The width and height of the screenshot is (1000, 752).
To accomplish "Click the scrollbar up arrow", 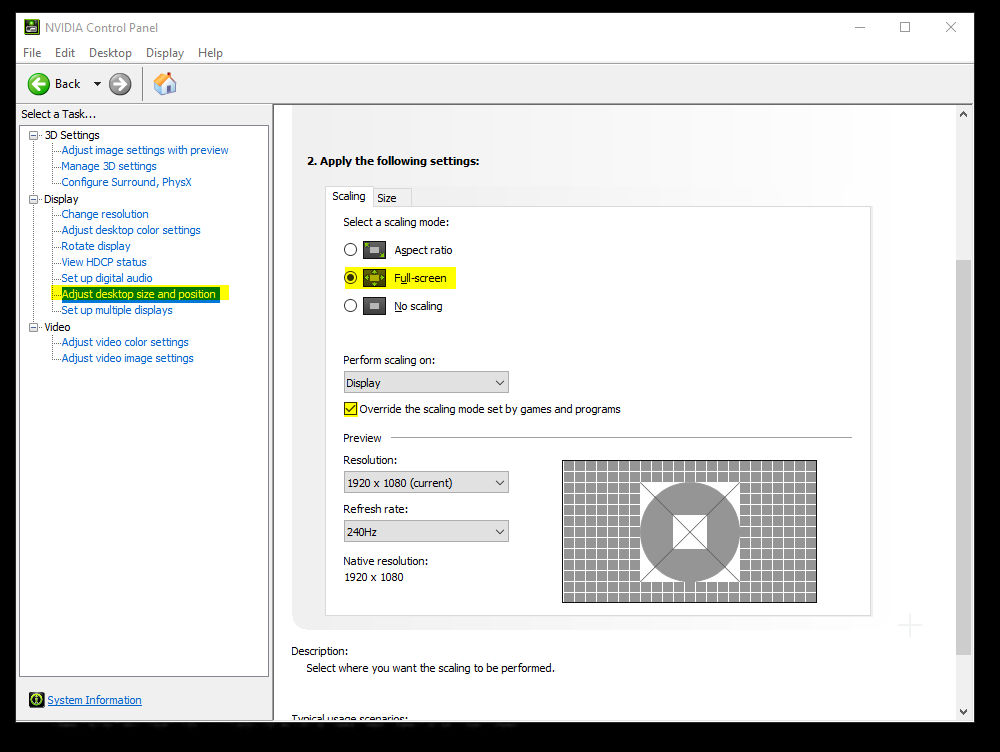I will (x=963, y=114).
